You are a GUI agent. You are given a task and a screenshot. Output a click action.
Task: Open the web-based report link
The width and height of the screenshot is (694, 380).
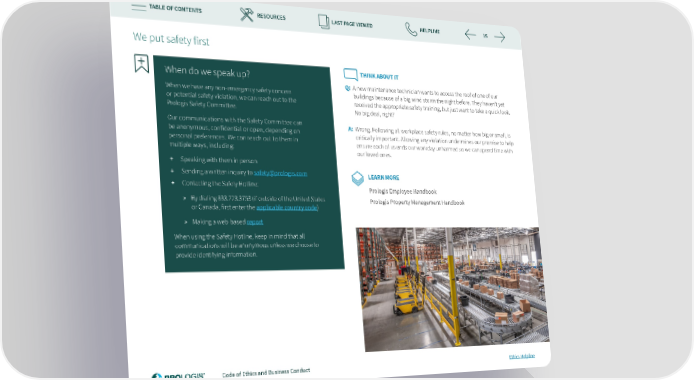[255, 222]
